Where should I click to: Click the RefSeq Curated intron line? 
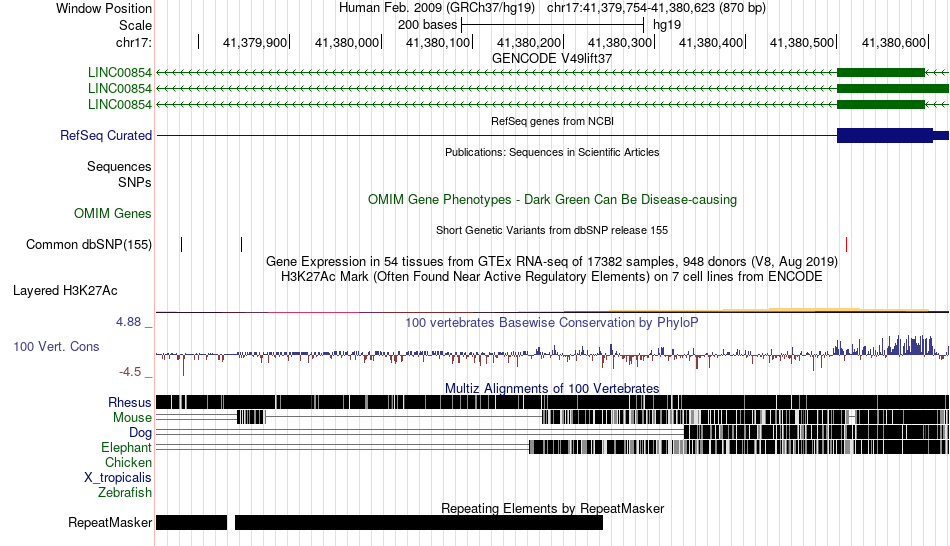497,135
